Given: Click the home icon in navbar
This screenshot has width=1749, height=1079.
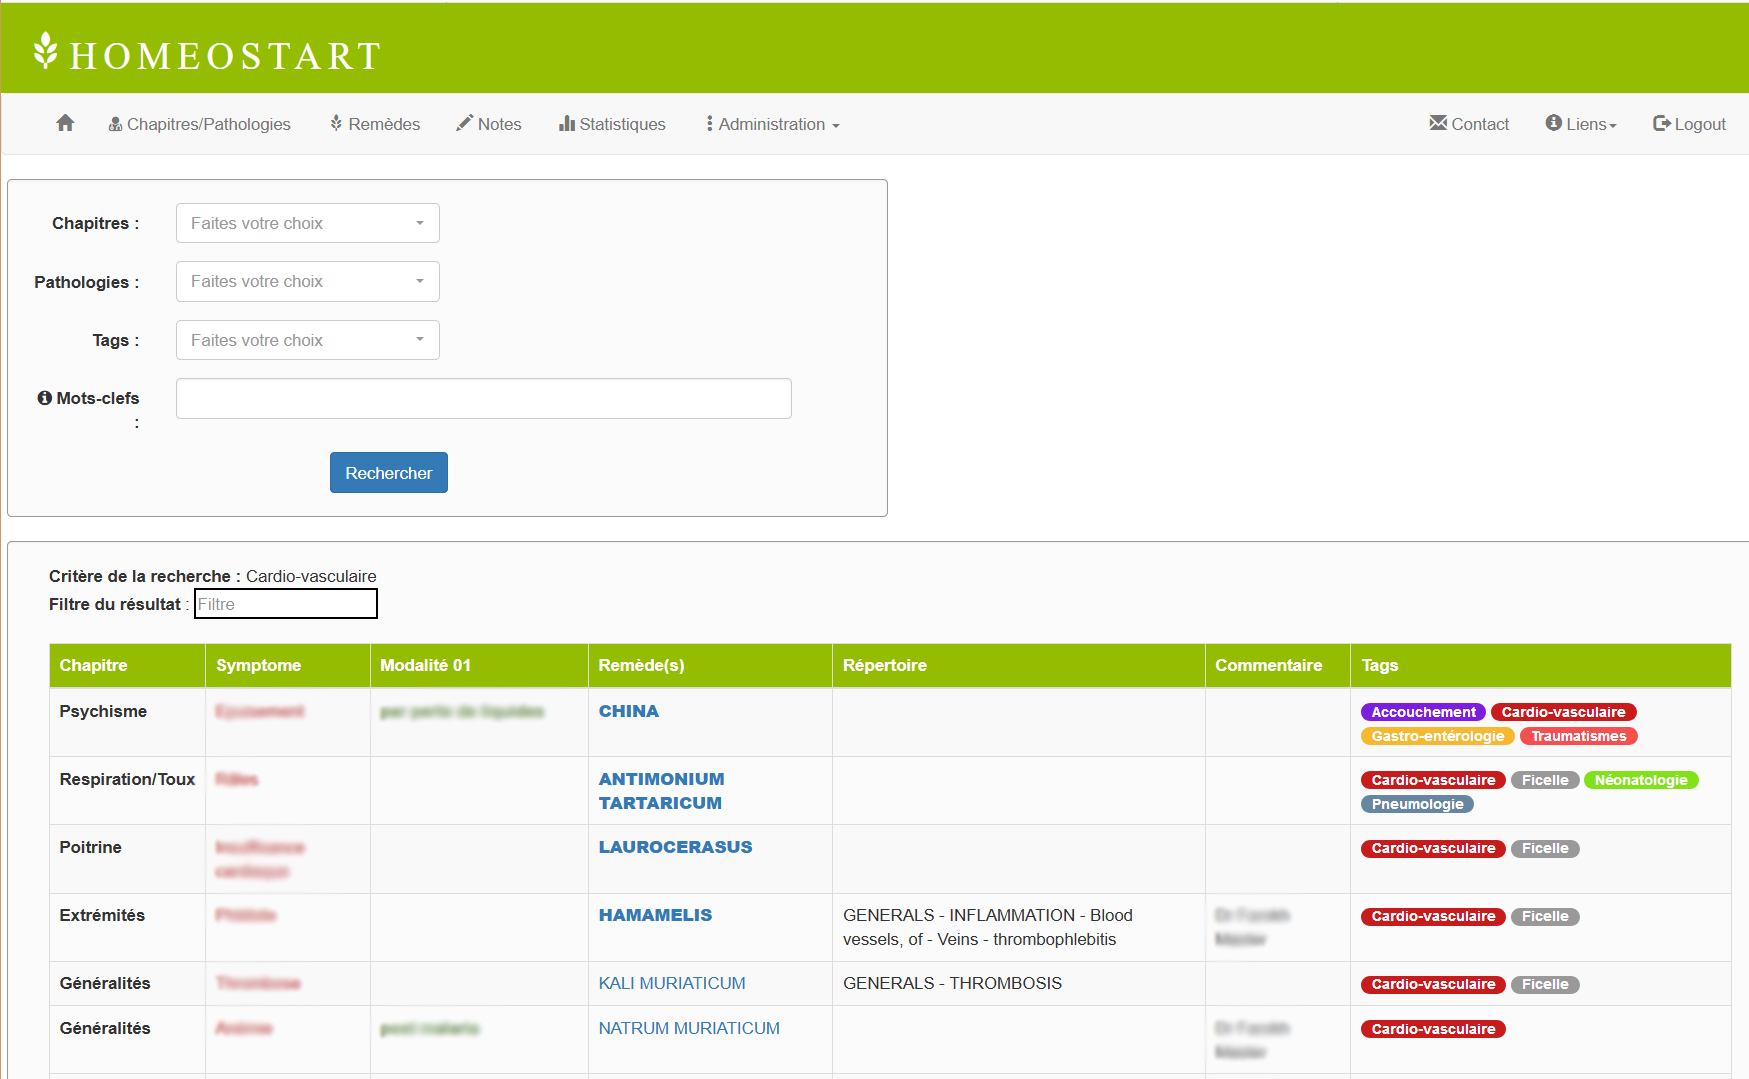Looking at the screenshot, I should (x=65, y=123).
